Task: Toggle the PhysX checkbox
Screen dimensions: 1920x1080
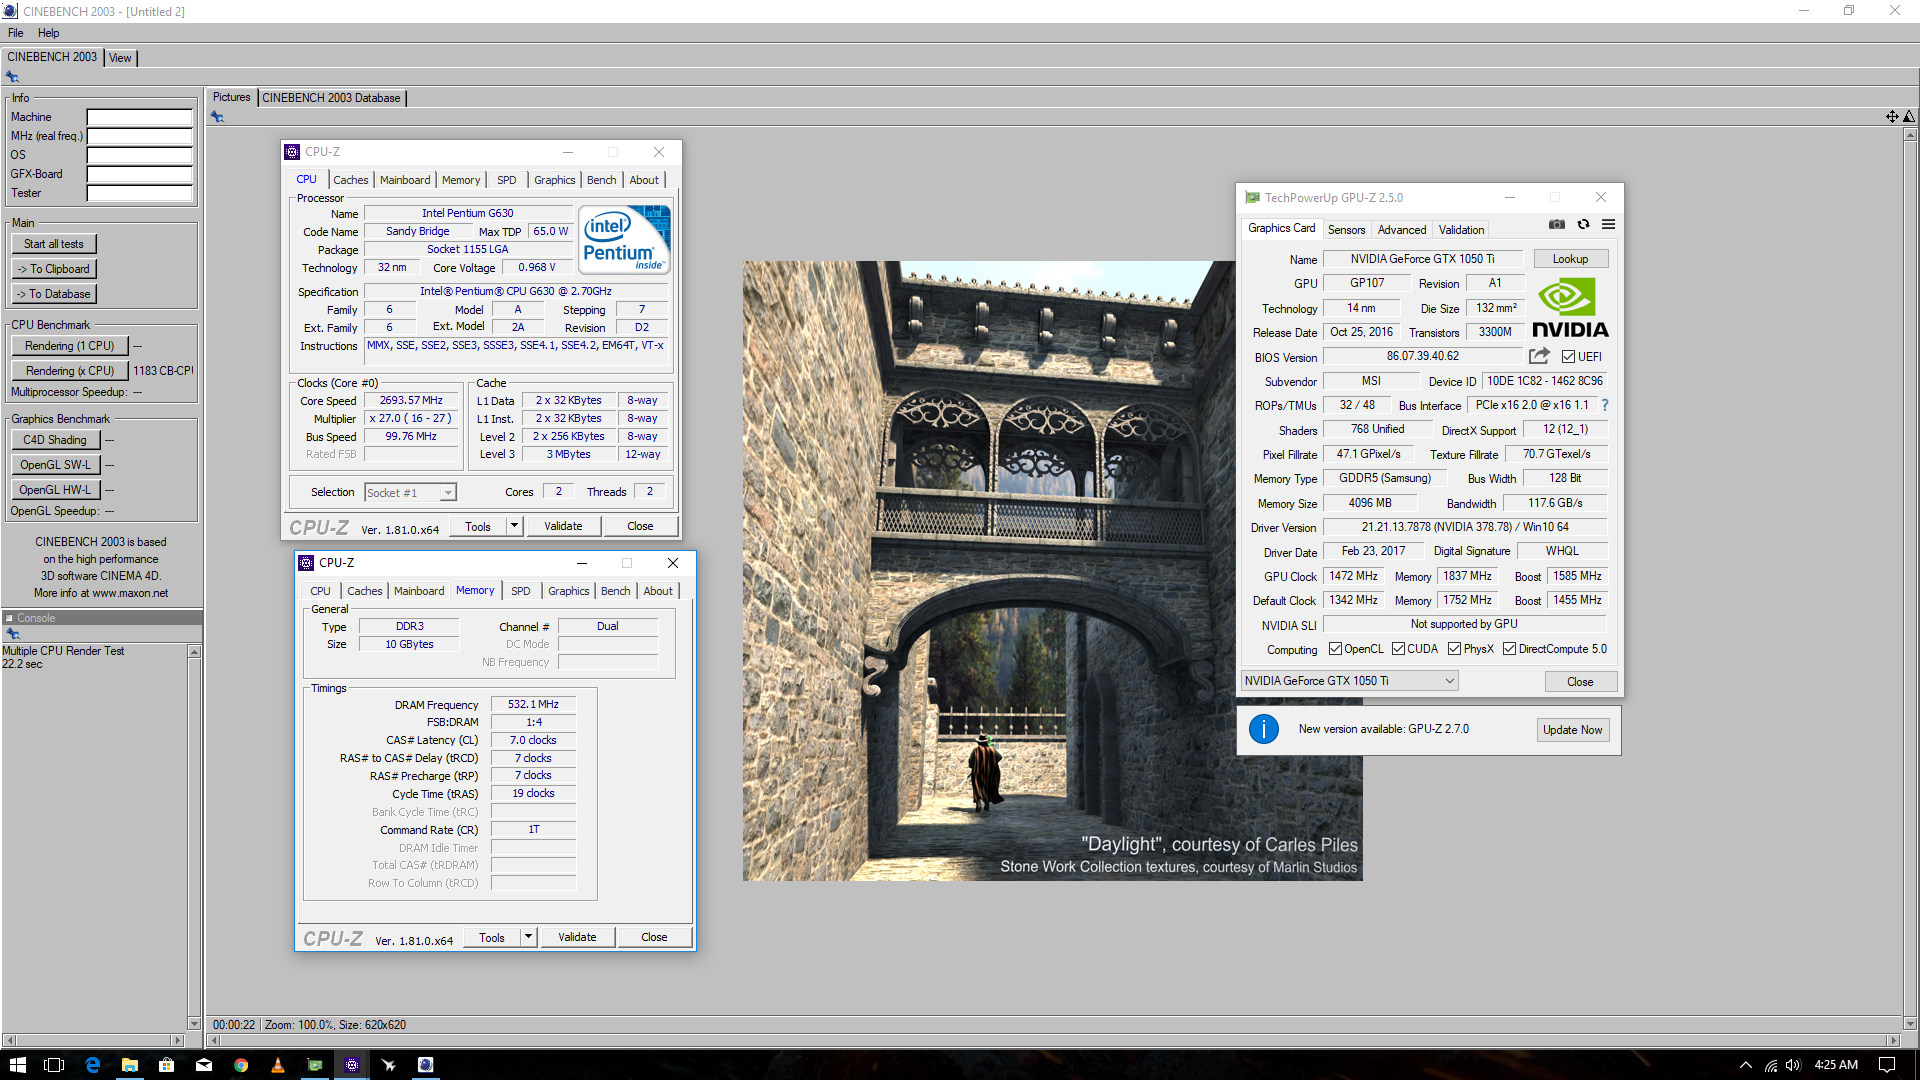Action: (x=1454, y=649)
